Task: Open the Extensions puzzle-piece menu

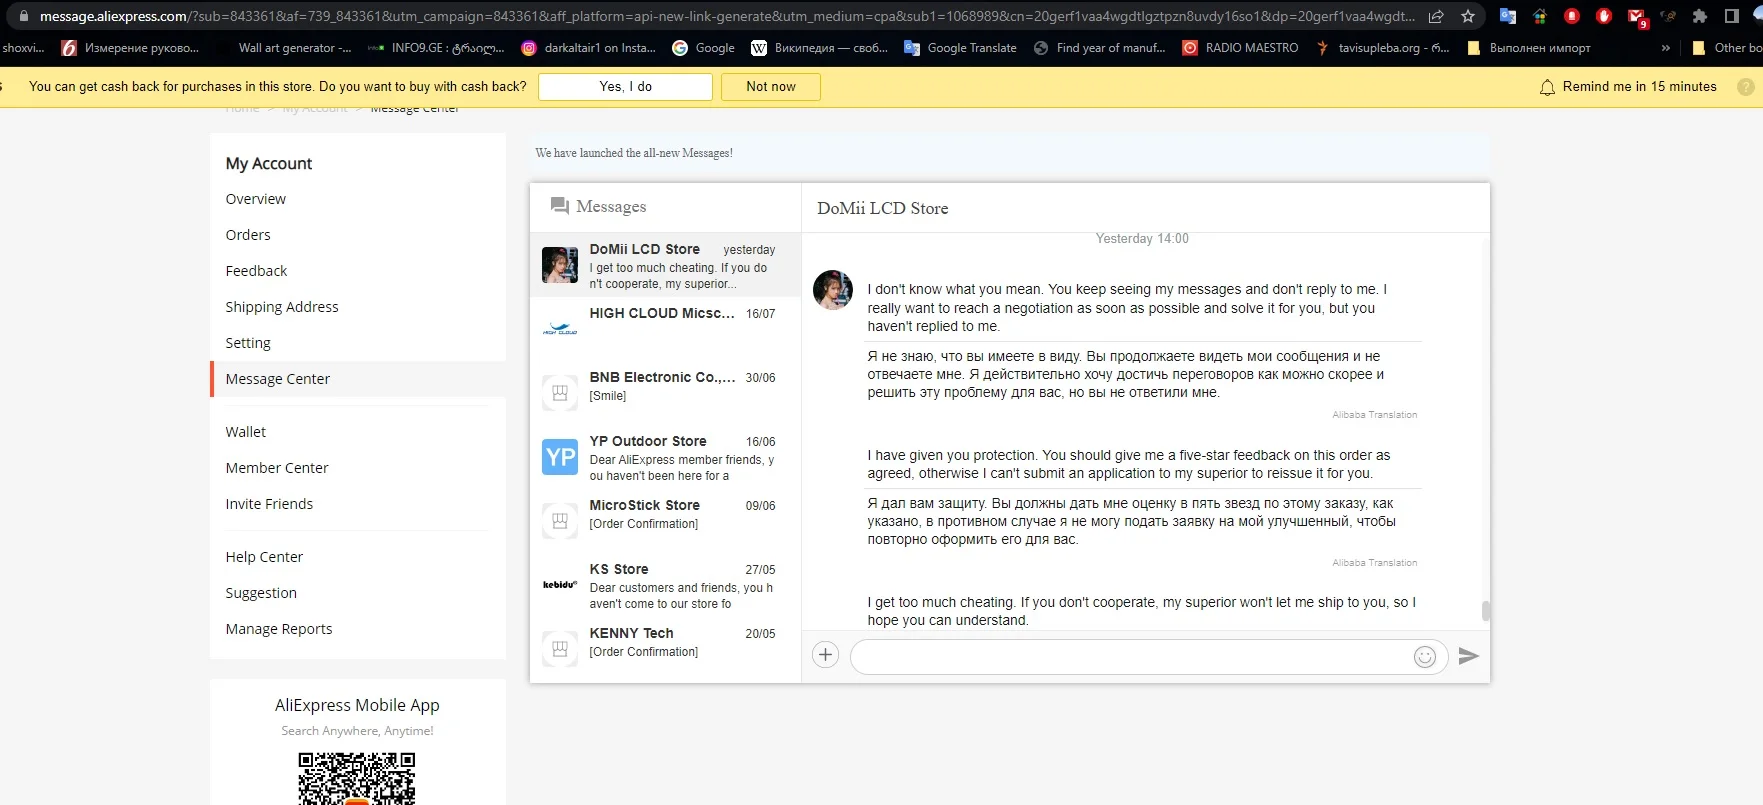Action: pos(1700,16)
